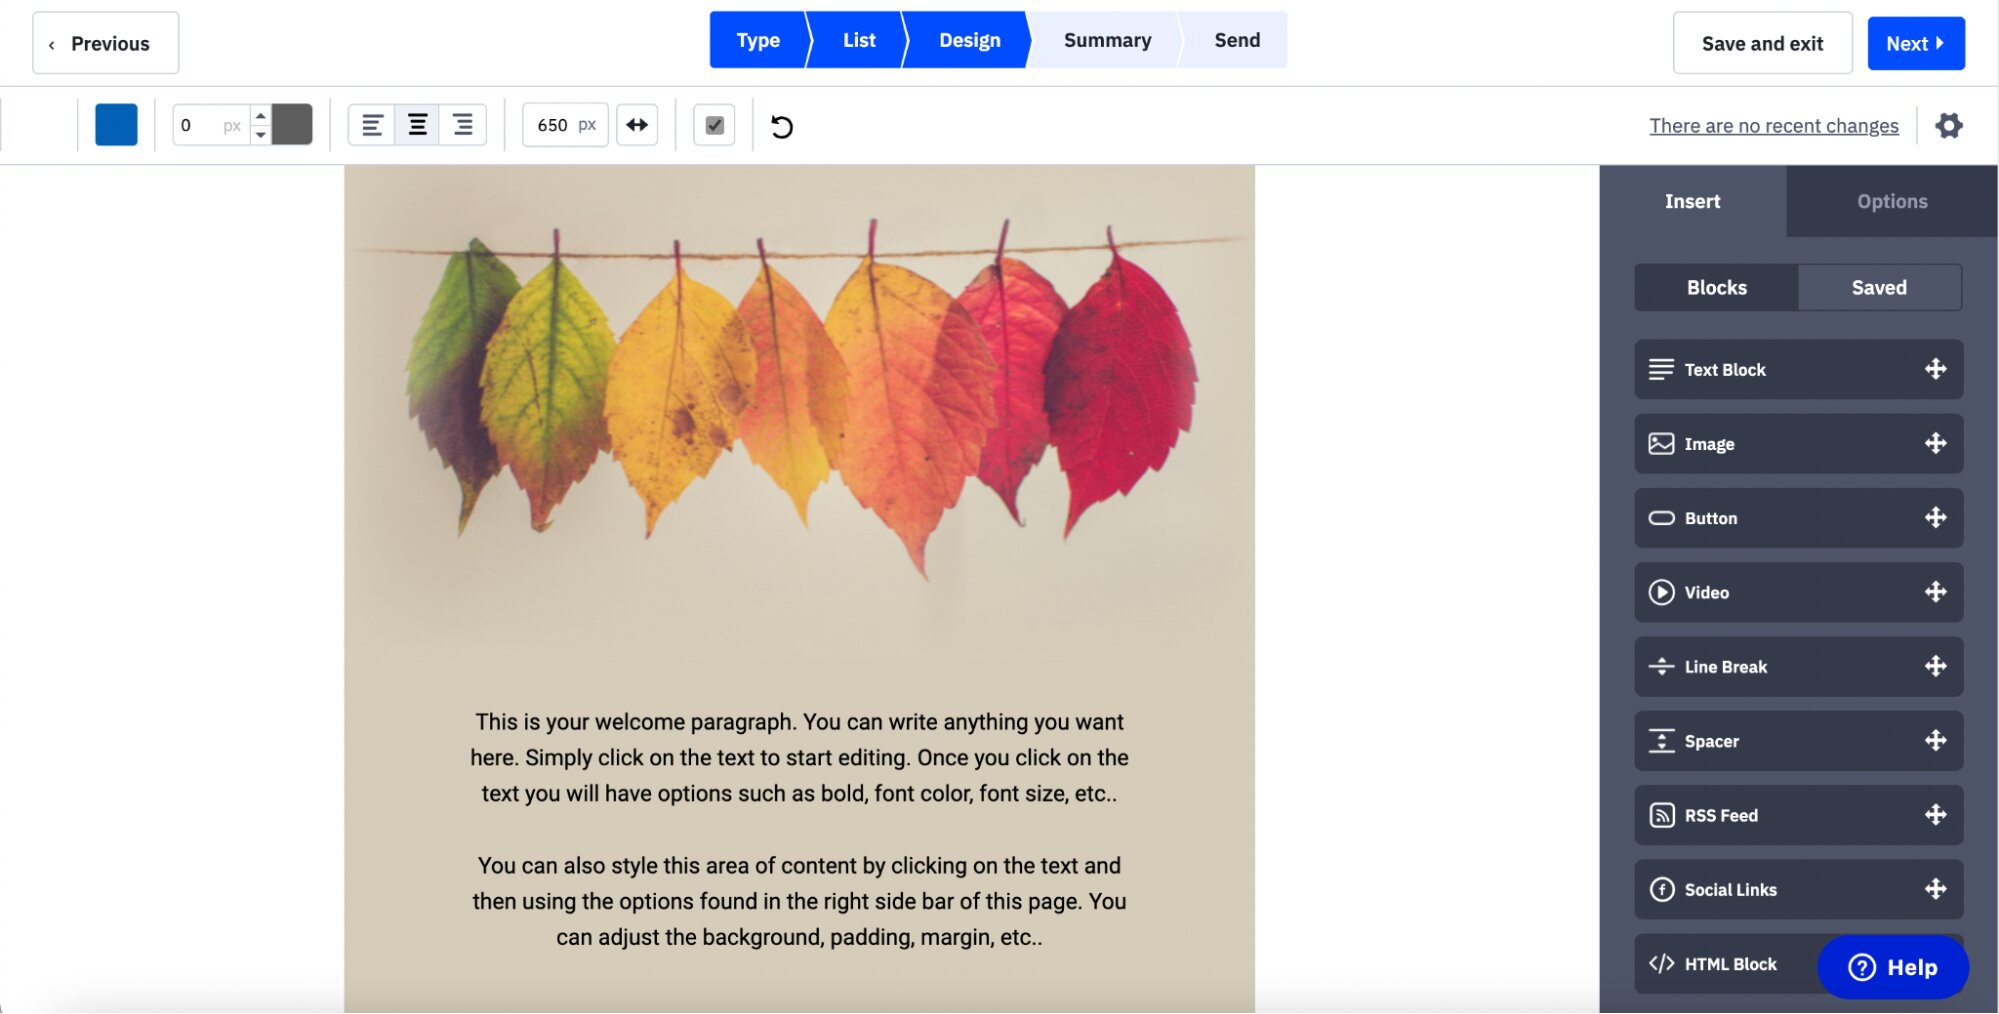Select the Blocks toggle
The image size is (1999, 1014).
(x=1716, y=288)
